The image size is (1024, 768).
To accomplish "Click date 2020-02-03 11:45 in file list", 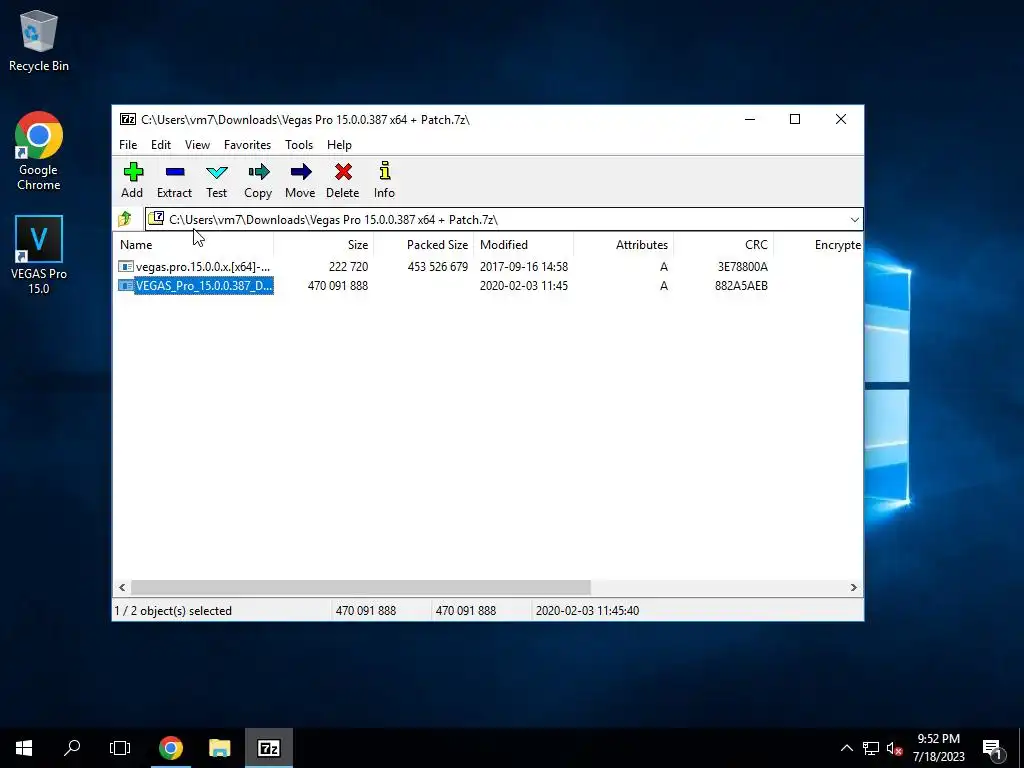I will coord(524,285).
